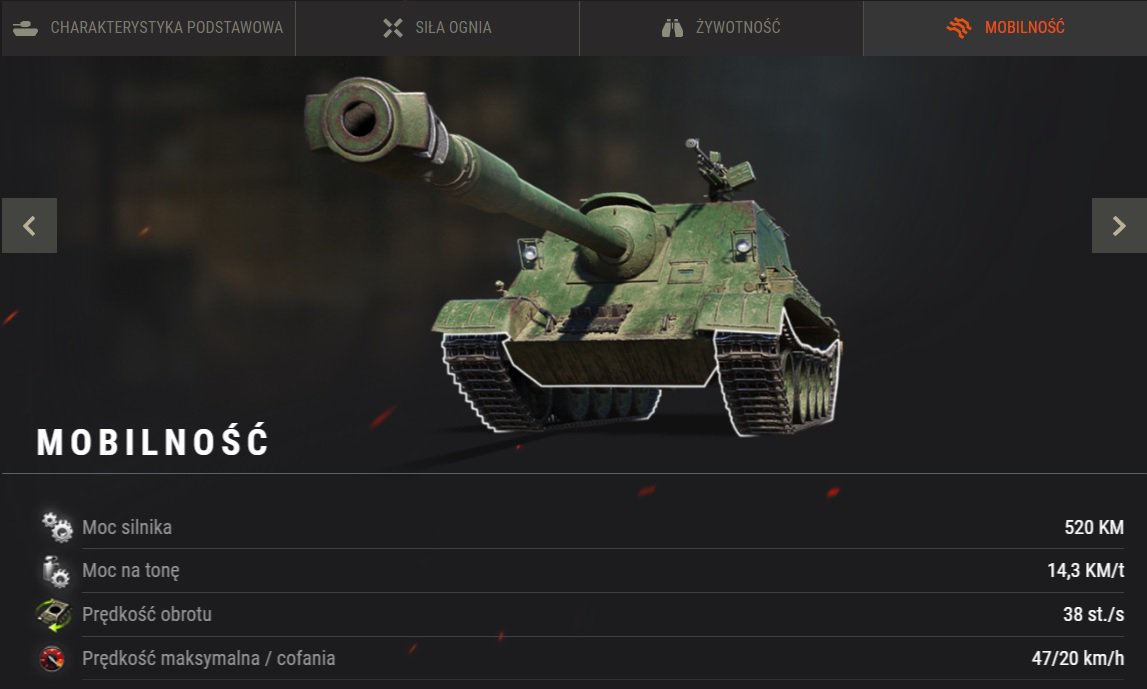Advance to next slide with right arrow
The image size is (1147, 689).
(x=1119, y=225)
